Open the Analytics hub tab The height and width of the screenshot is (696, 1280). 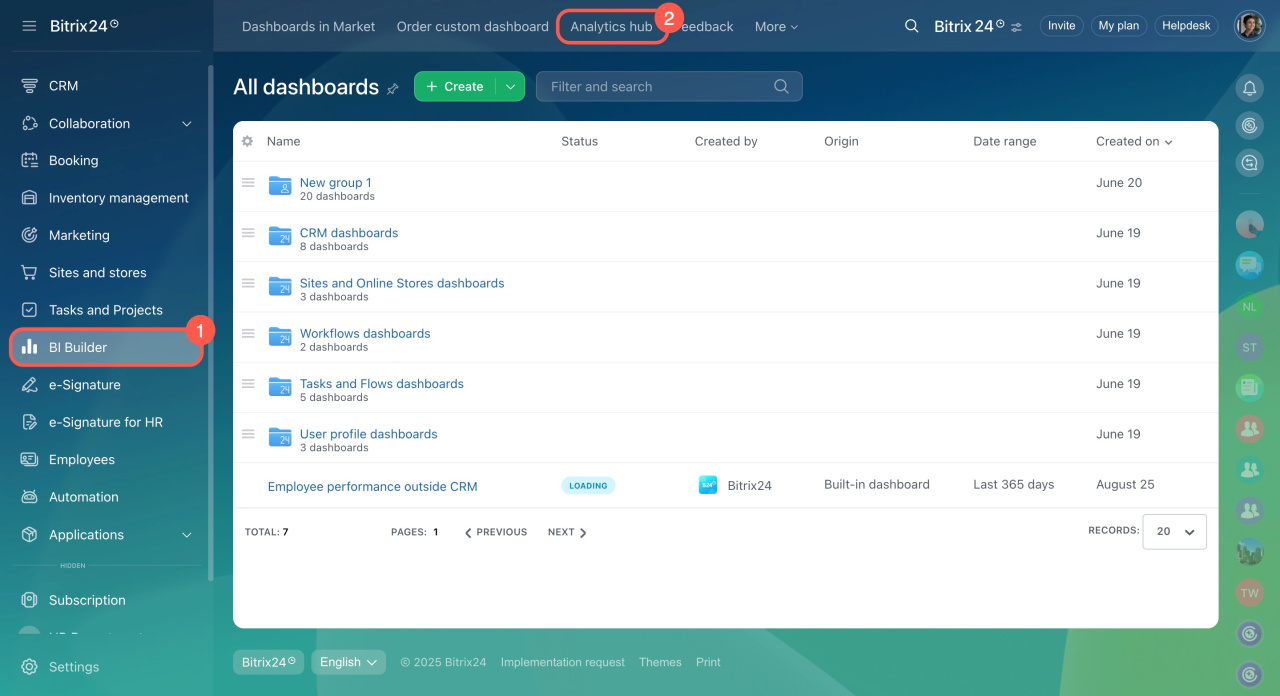click(611, 26)
